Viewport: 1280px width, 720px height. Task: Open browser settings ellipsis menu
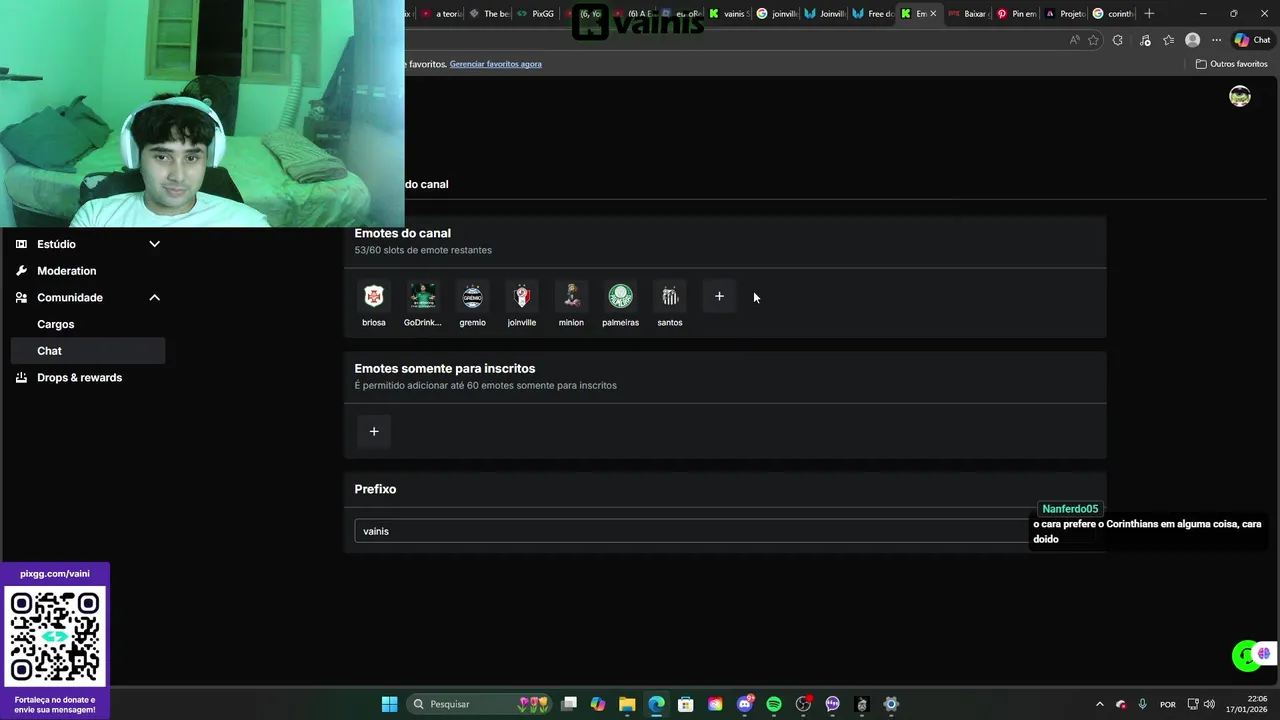click(x=1216, y=40)
